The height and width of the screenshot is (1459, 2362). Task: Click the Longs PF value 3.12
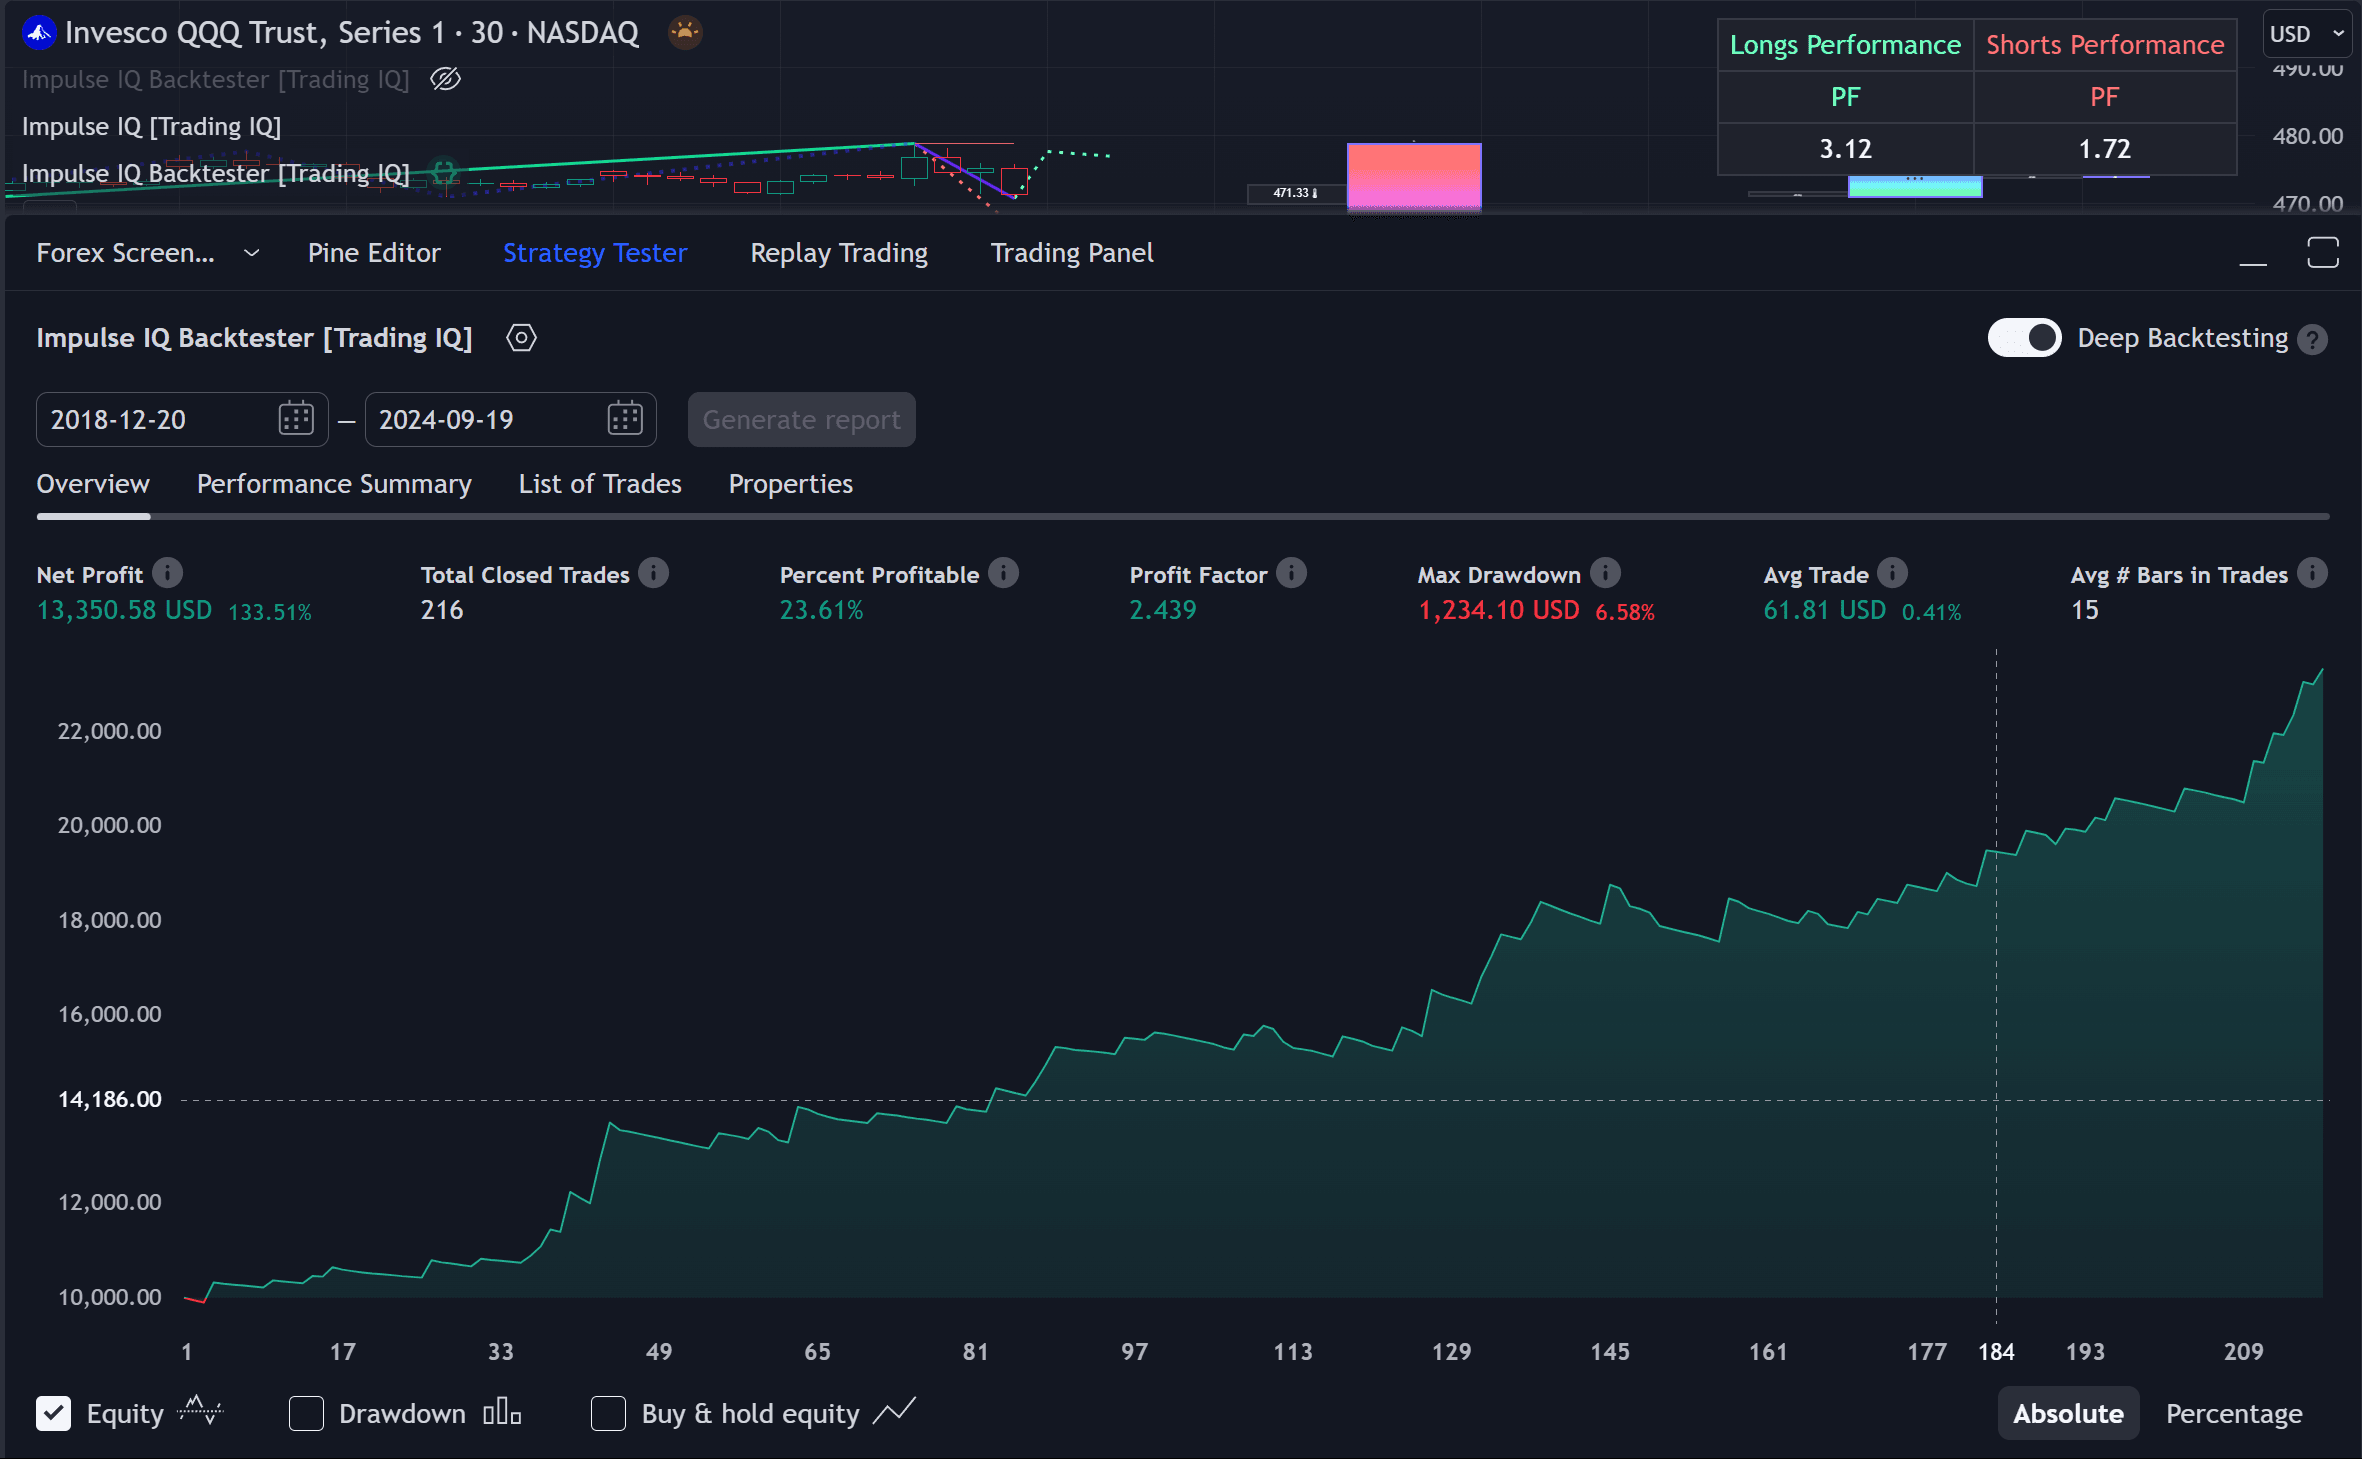pos(1845,149)
